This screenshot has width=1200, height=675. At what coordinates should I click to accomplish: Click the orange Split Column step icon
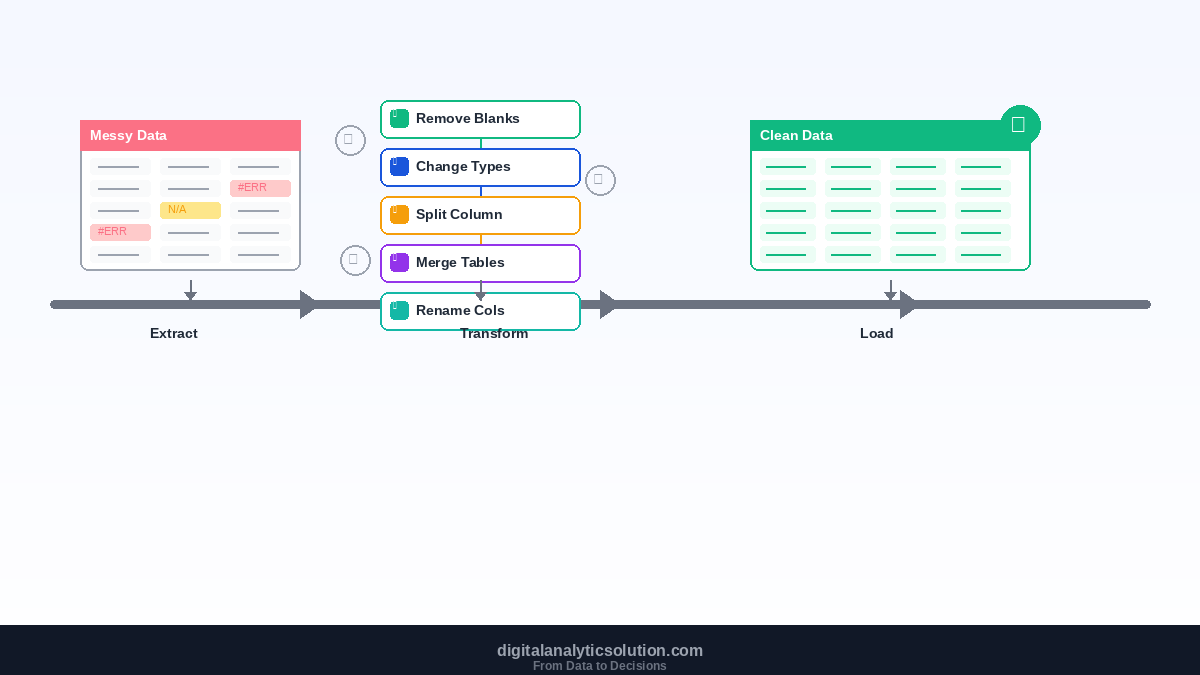click(x=399, y=215)
